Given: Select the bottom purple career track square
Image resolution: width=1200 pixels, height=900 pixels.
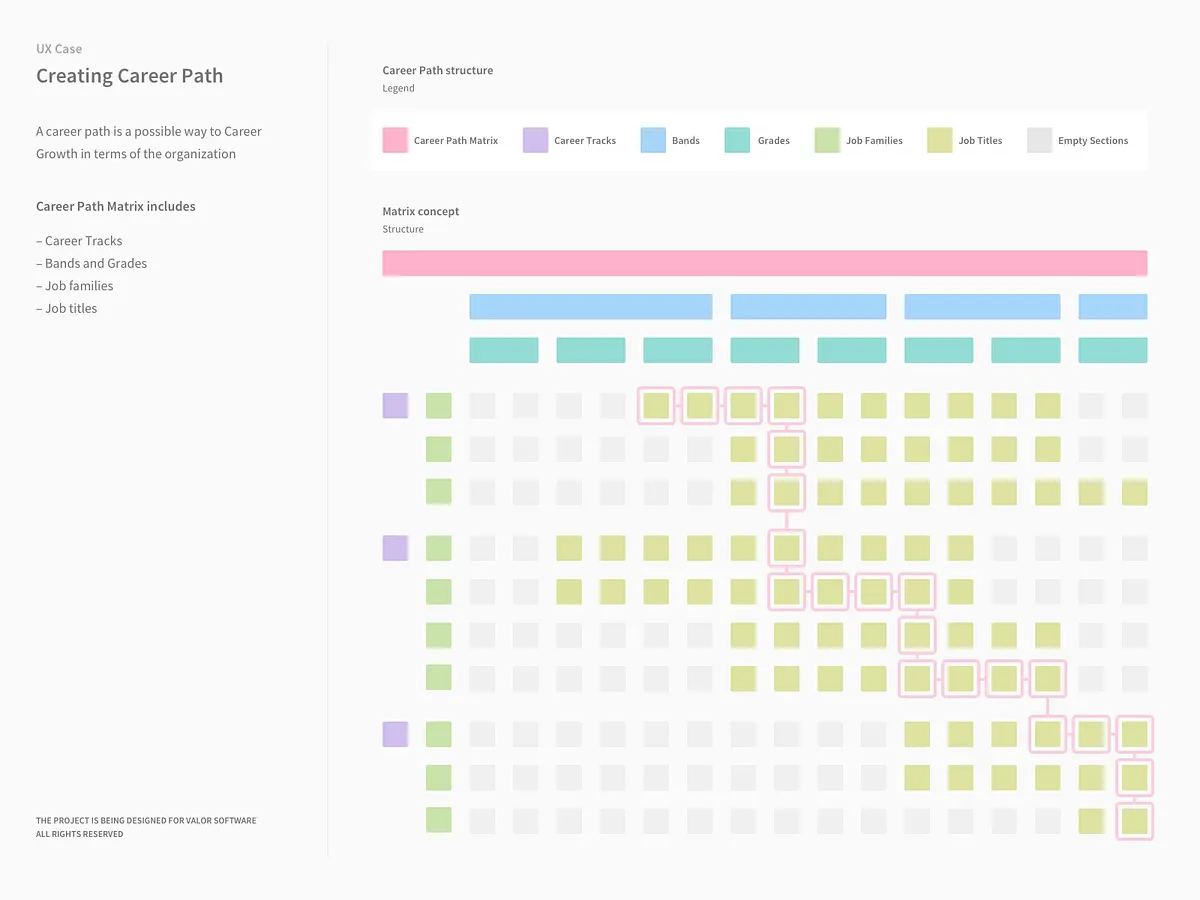Looking at the screenshot, I should click(x=395, y=734).
